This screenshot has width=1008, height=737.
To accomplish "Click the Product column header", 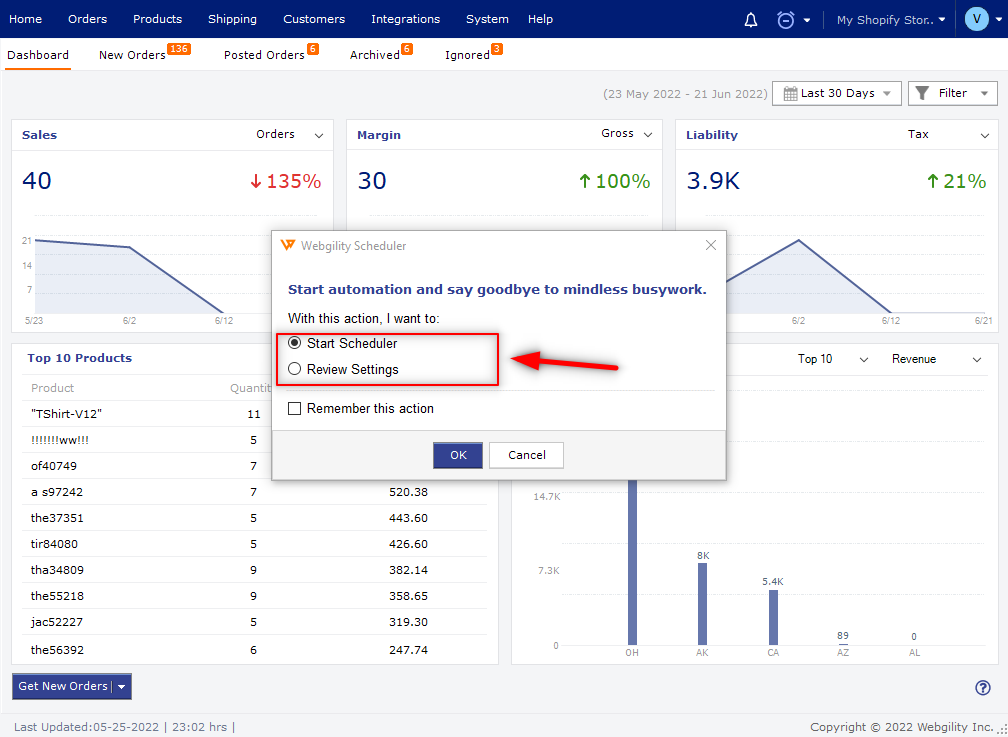I will [x=52, y=388].
